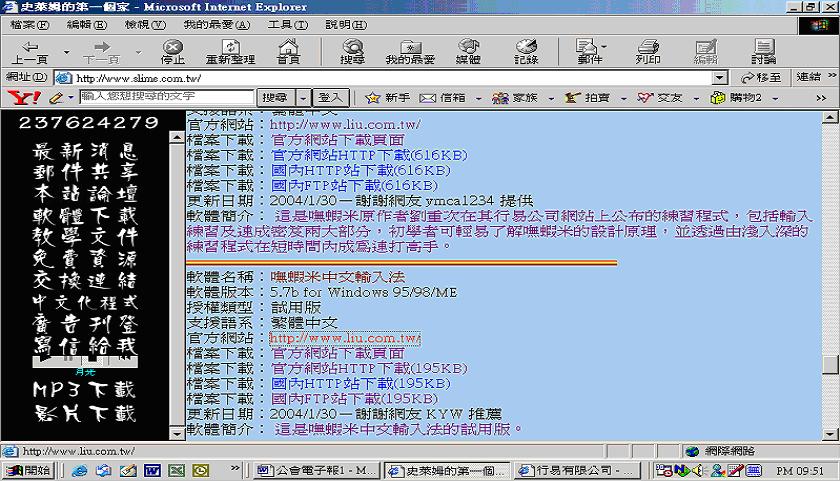Expand the 拍賣 dropdown arrow

pyautogui.click(x=623, y=98)
